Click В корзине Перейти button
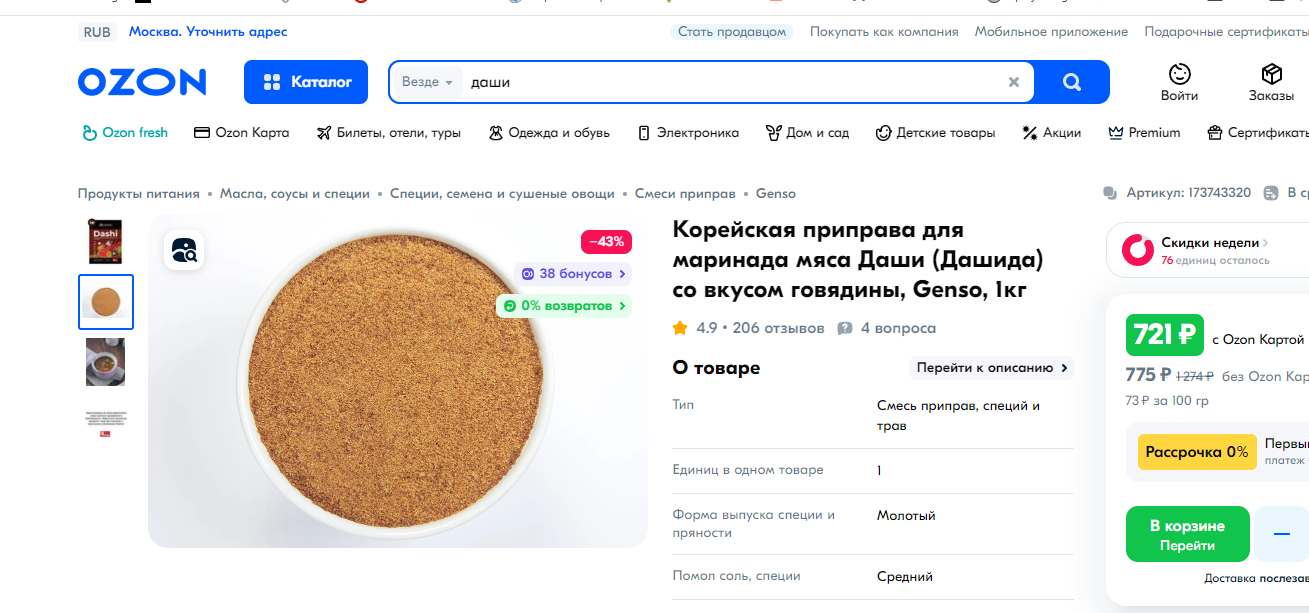 tap(1188, 534)
